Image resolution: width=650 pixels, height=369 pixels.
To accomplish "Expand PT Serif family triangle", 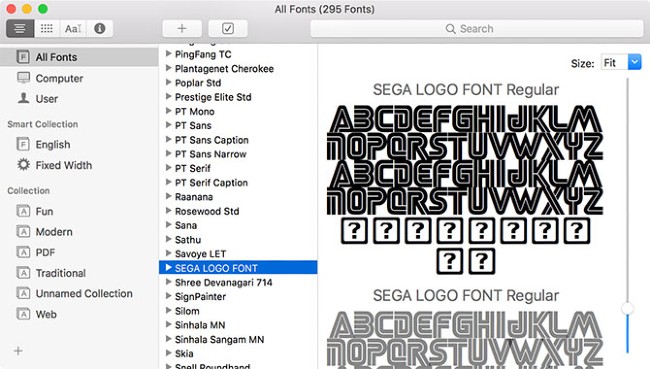I will 168,168.
